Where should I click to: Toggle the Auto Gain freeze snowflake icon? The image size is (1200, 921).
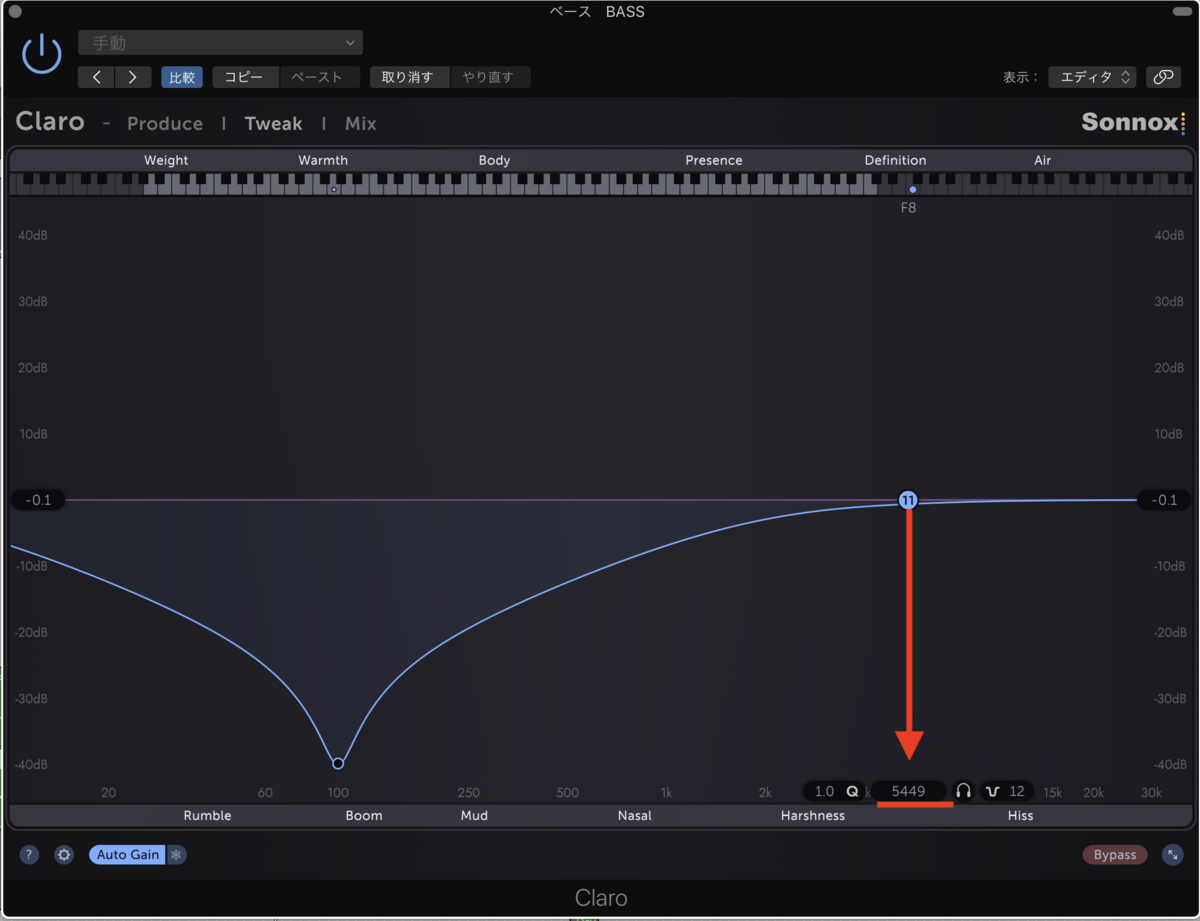pyautogui.click(x=176, y=855)
